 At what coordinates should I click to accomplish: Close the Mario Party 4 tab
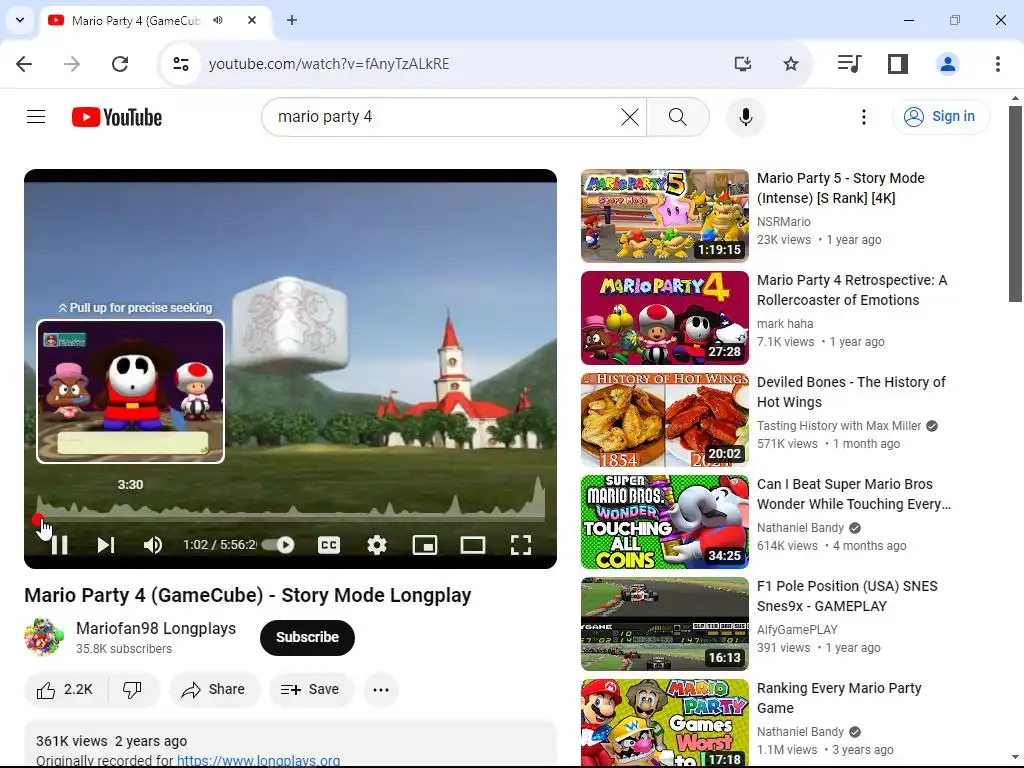[252, 20]
